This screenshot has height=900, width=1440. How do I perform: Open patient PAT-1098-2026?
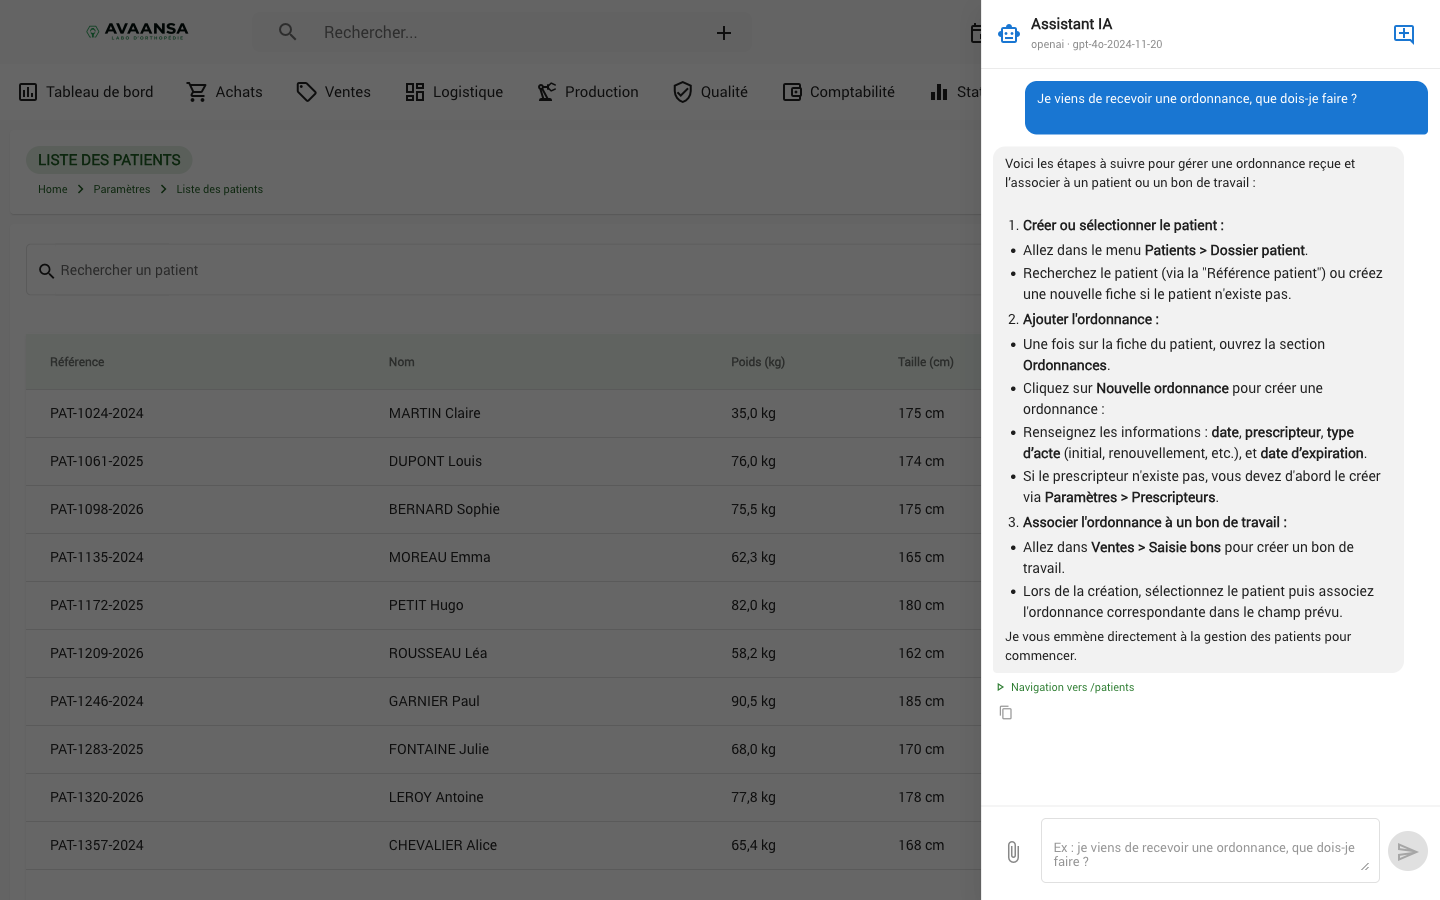[97, 509]
